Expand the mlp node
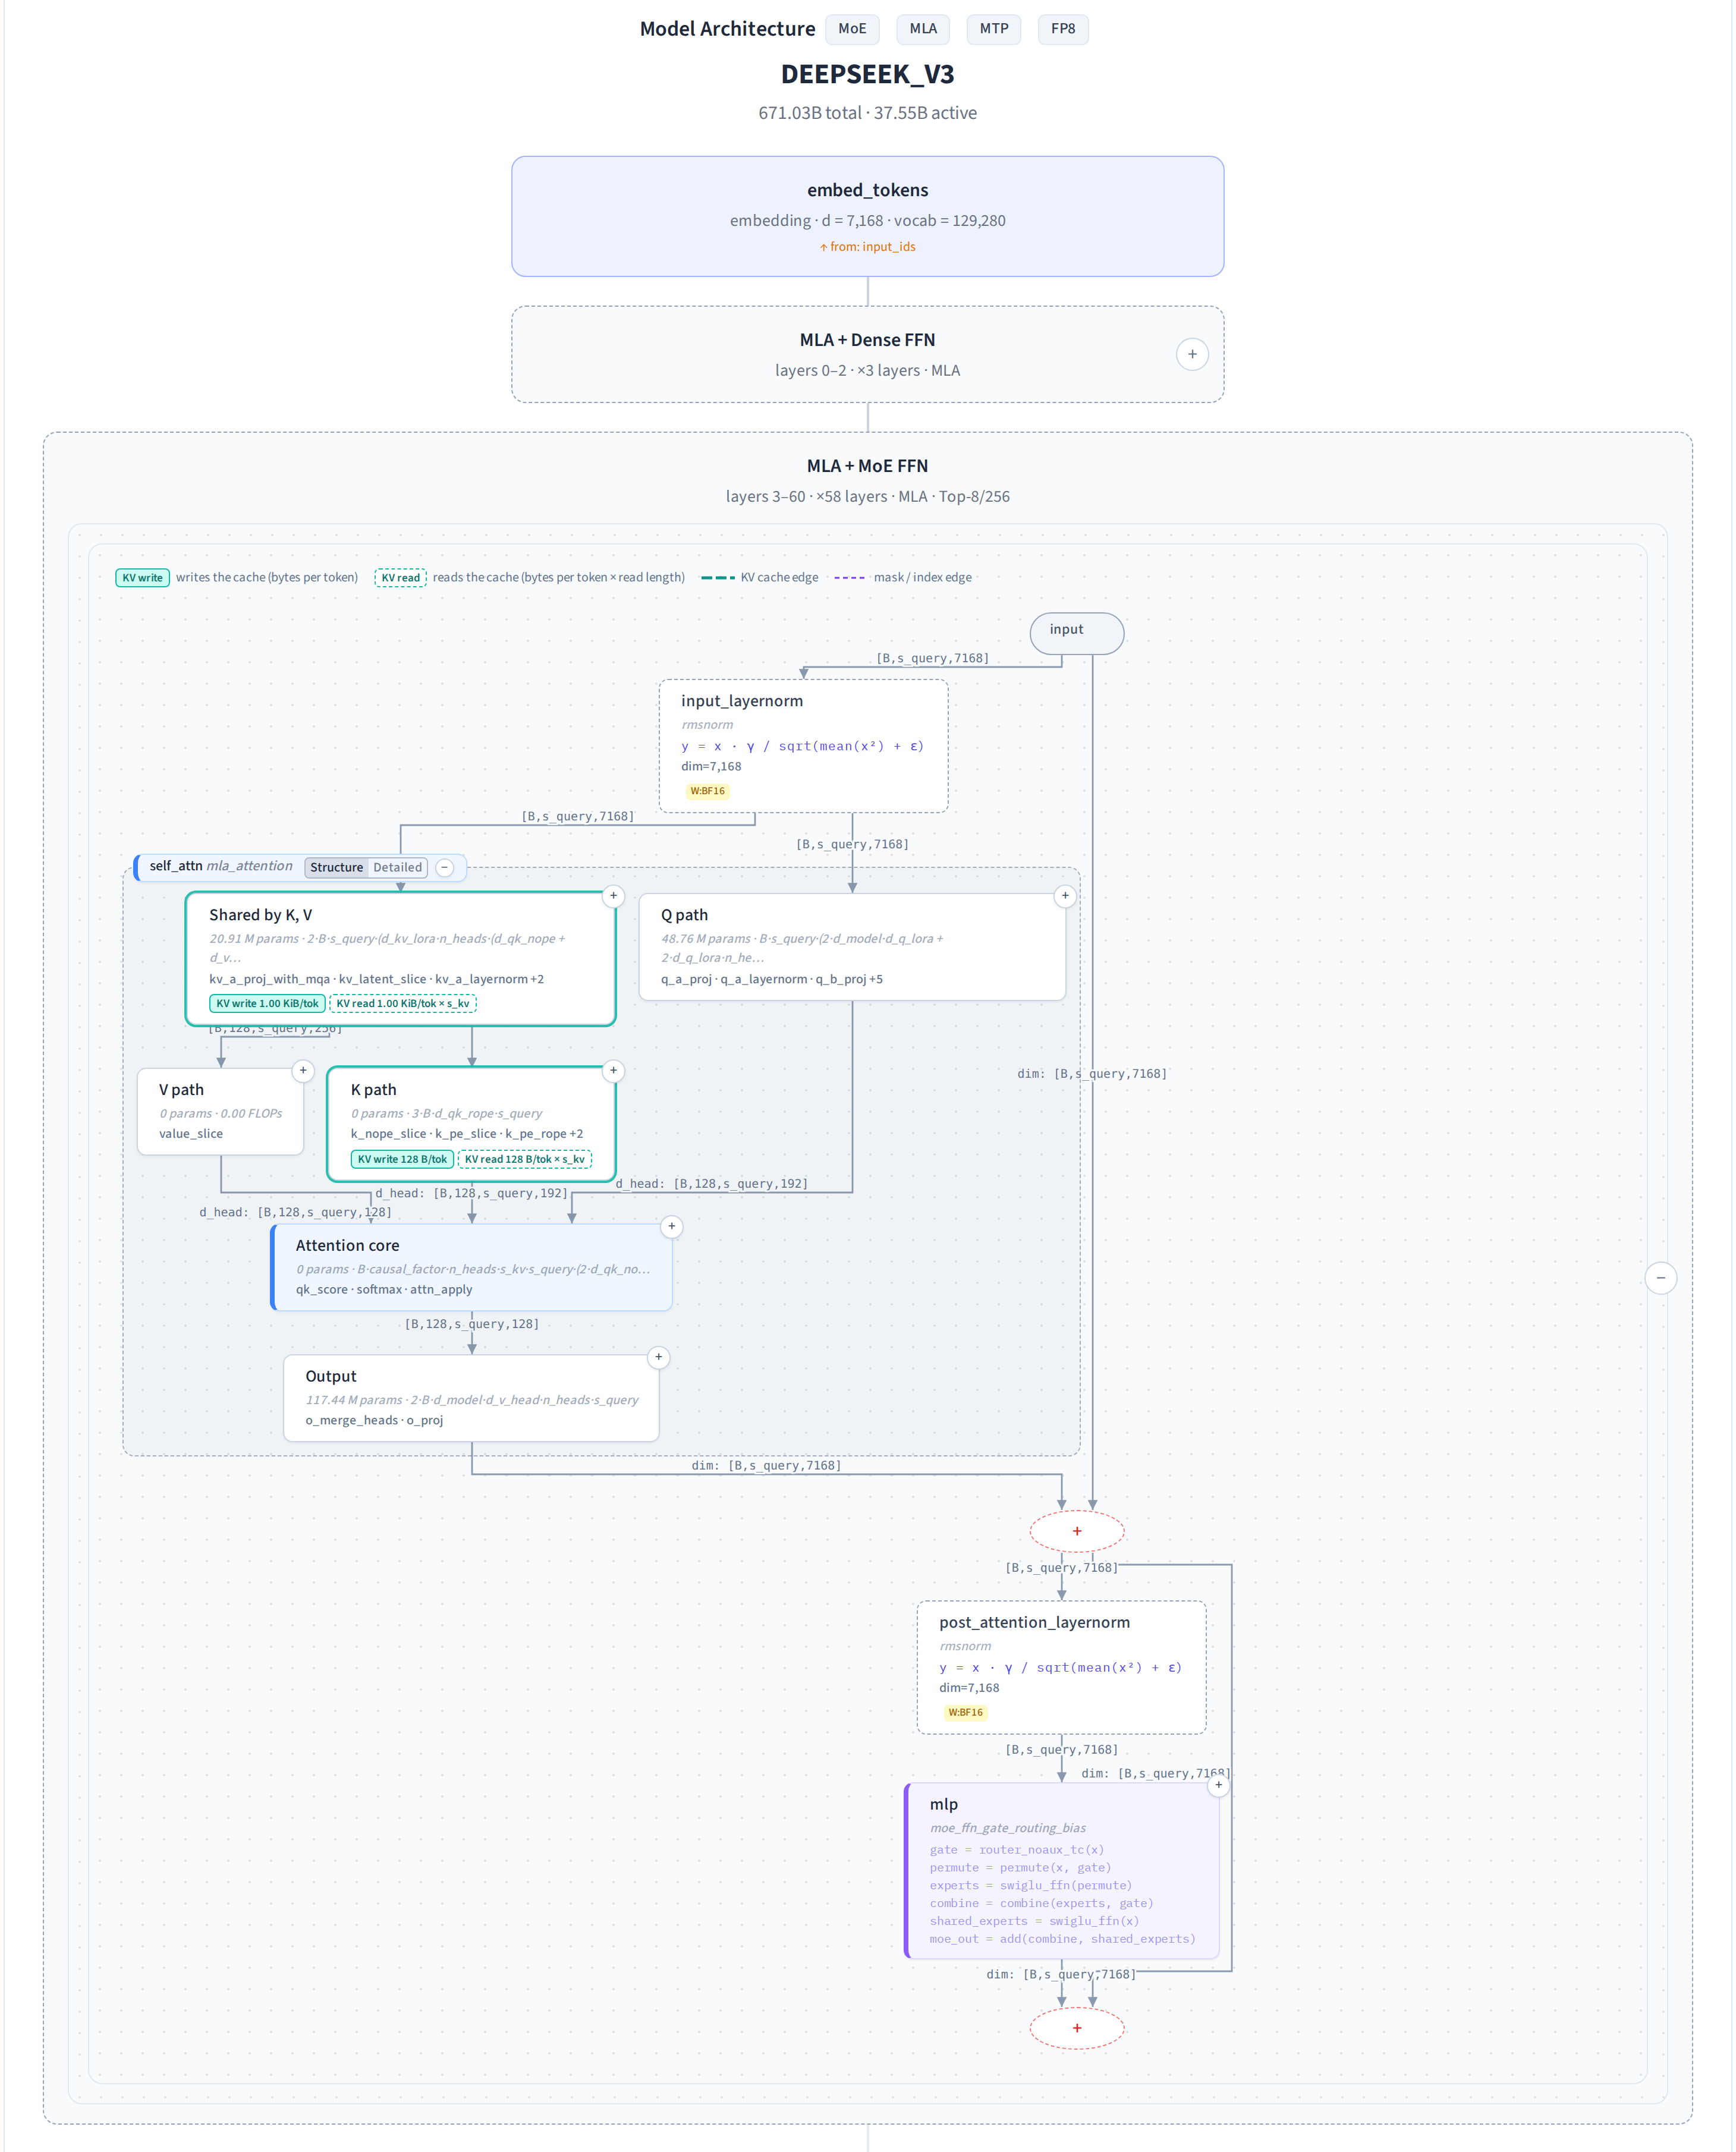Viewport: 1736px width, 2152px height. tap(1218, 1785)
